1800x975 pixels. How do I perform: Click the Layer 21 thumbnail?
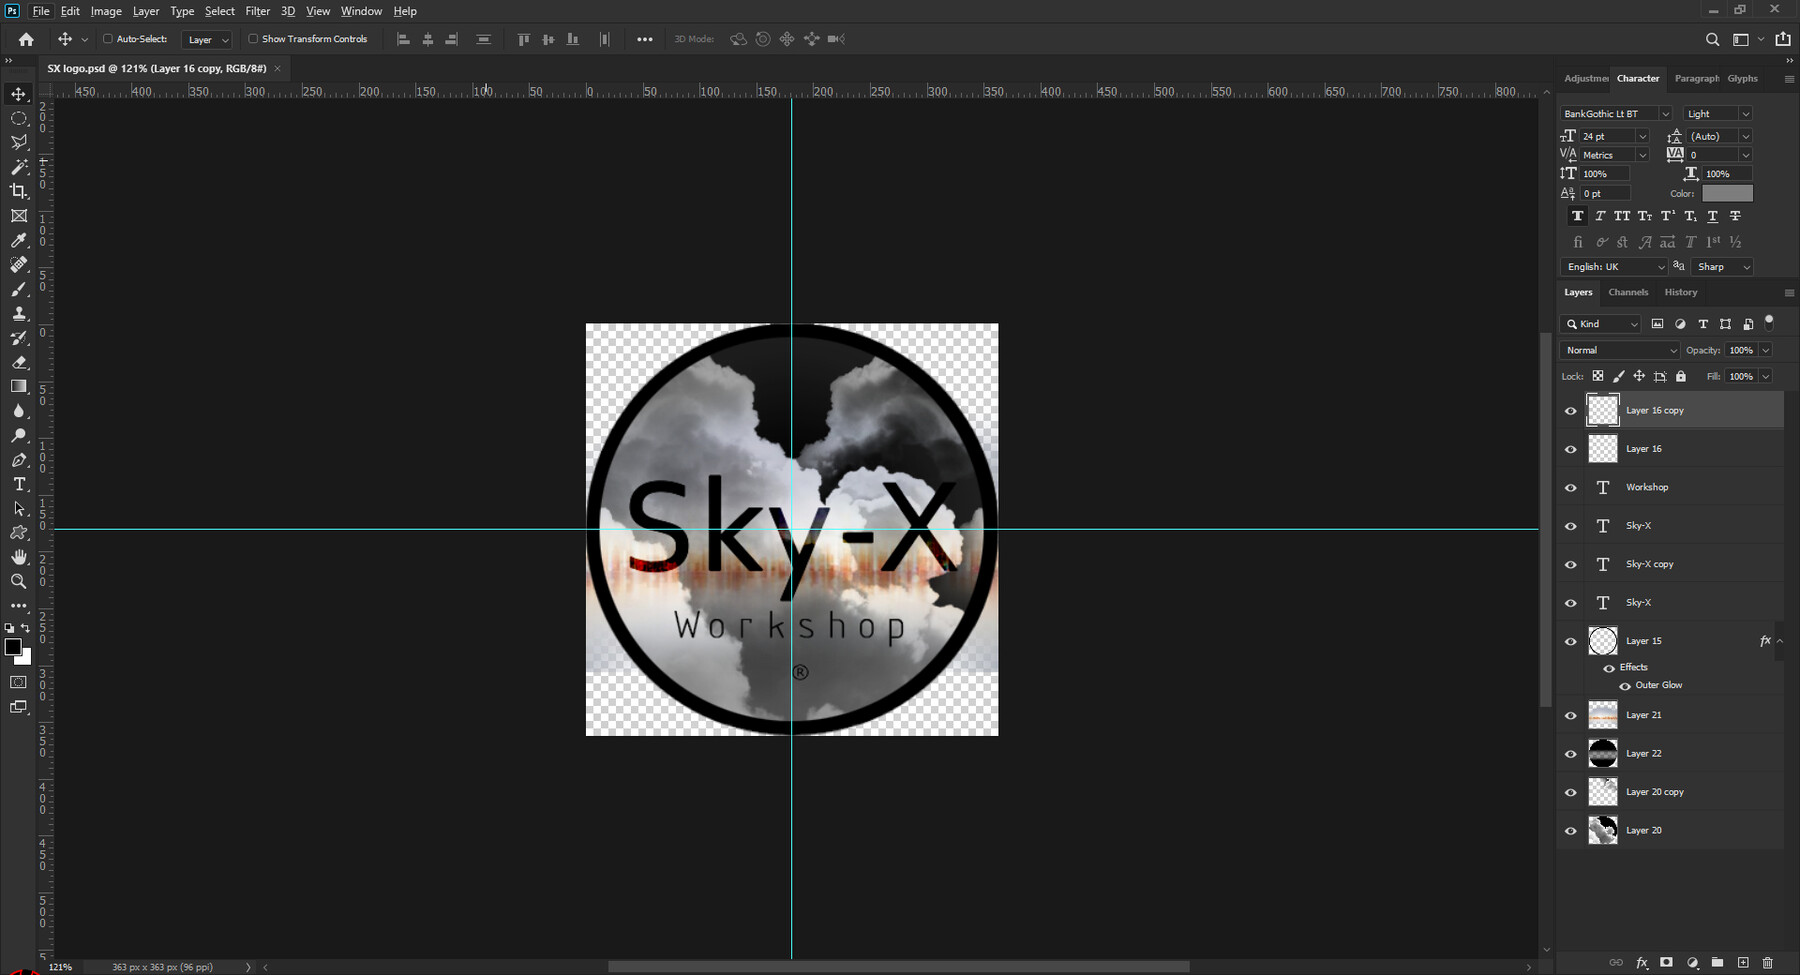(1603, 714)
